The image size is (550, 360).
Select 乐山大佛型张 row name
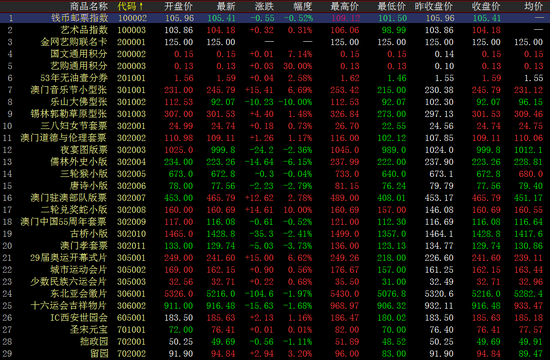(x=79, y=102)
